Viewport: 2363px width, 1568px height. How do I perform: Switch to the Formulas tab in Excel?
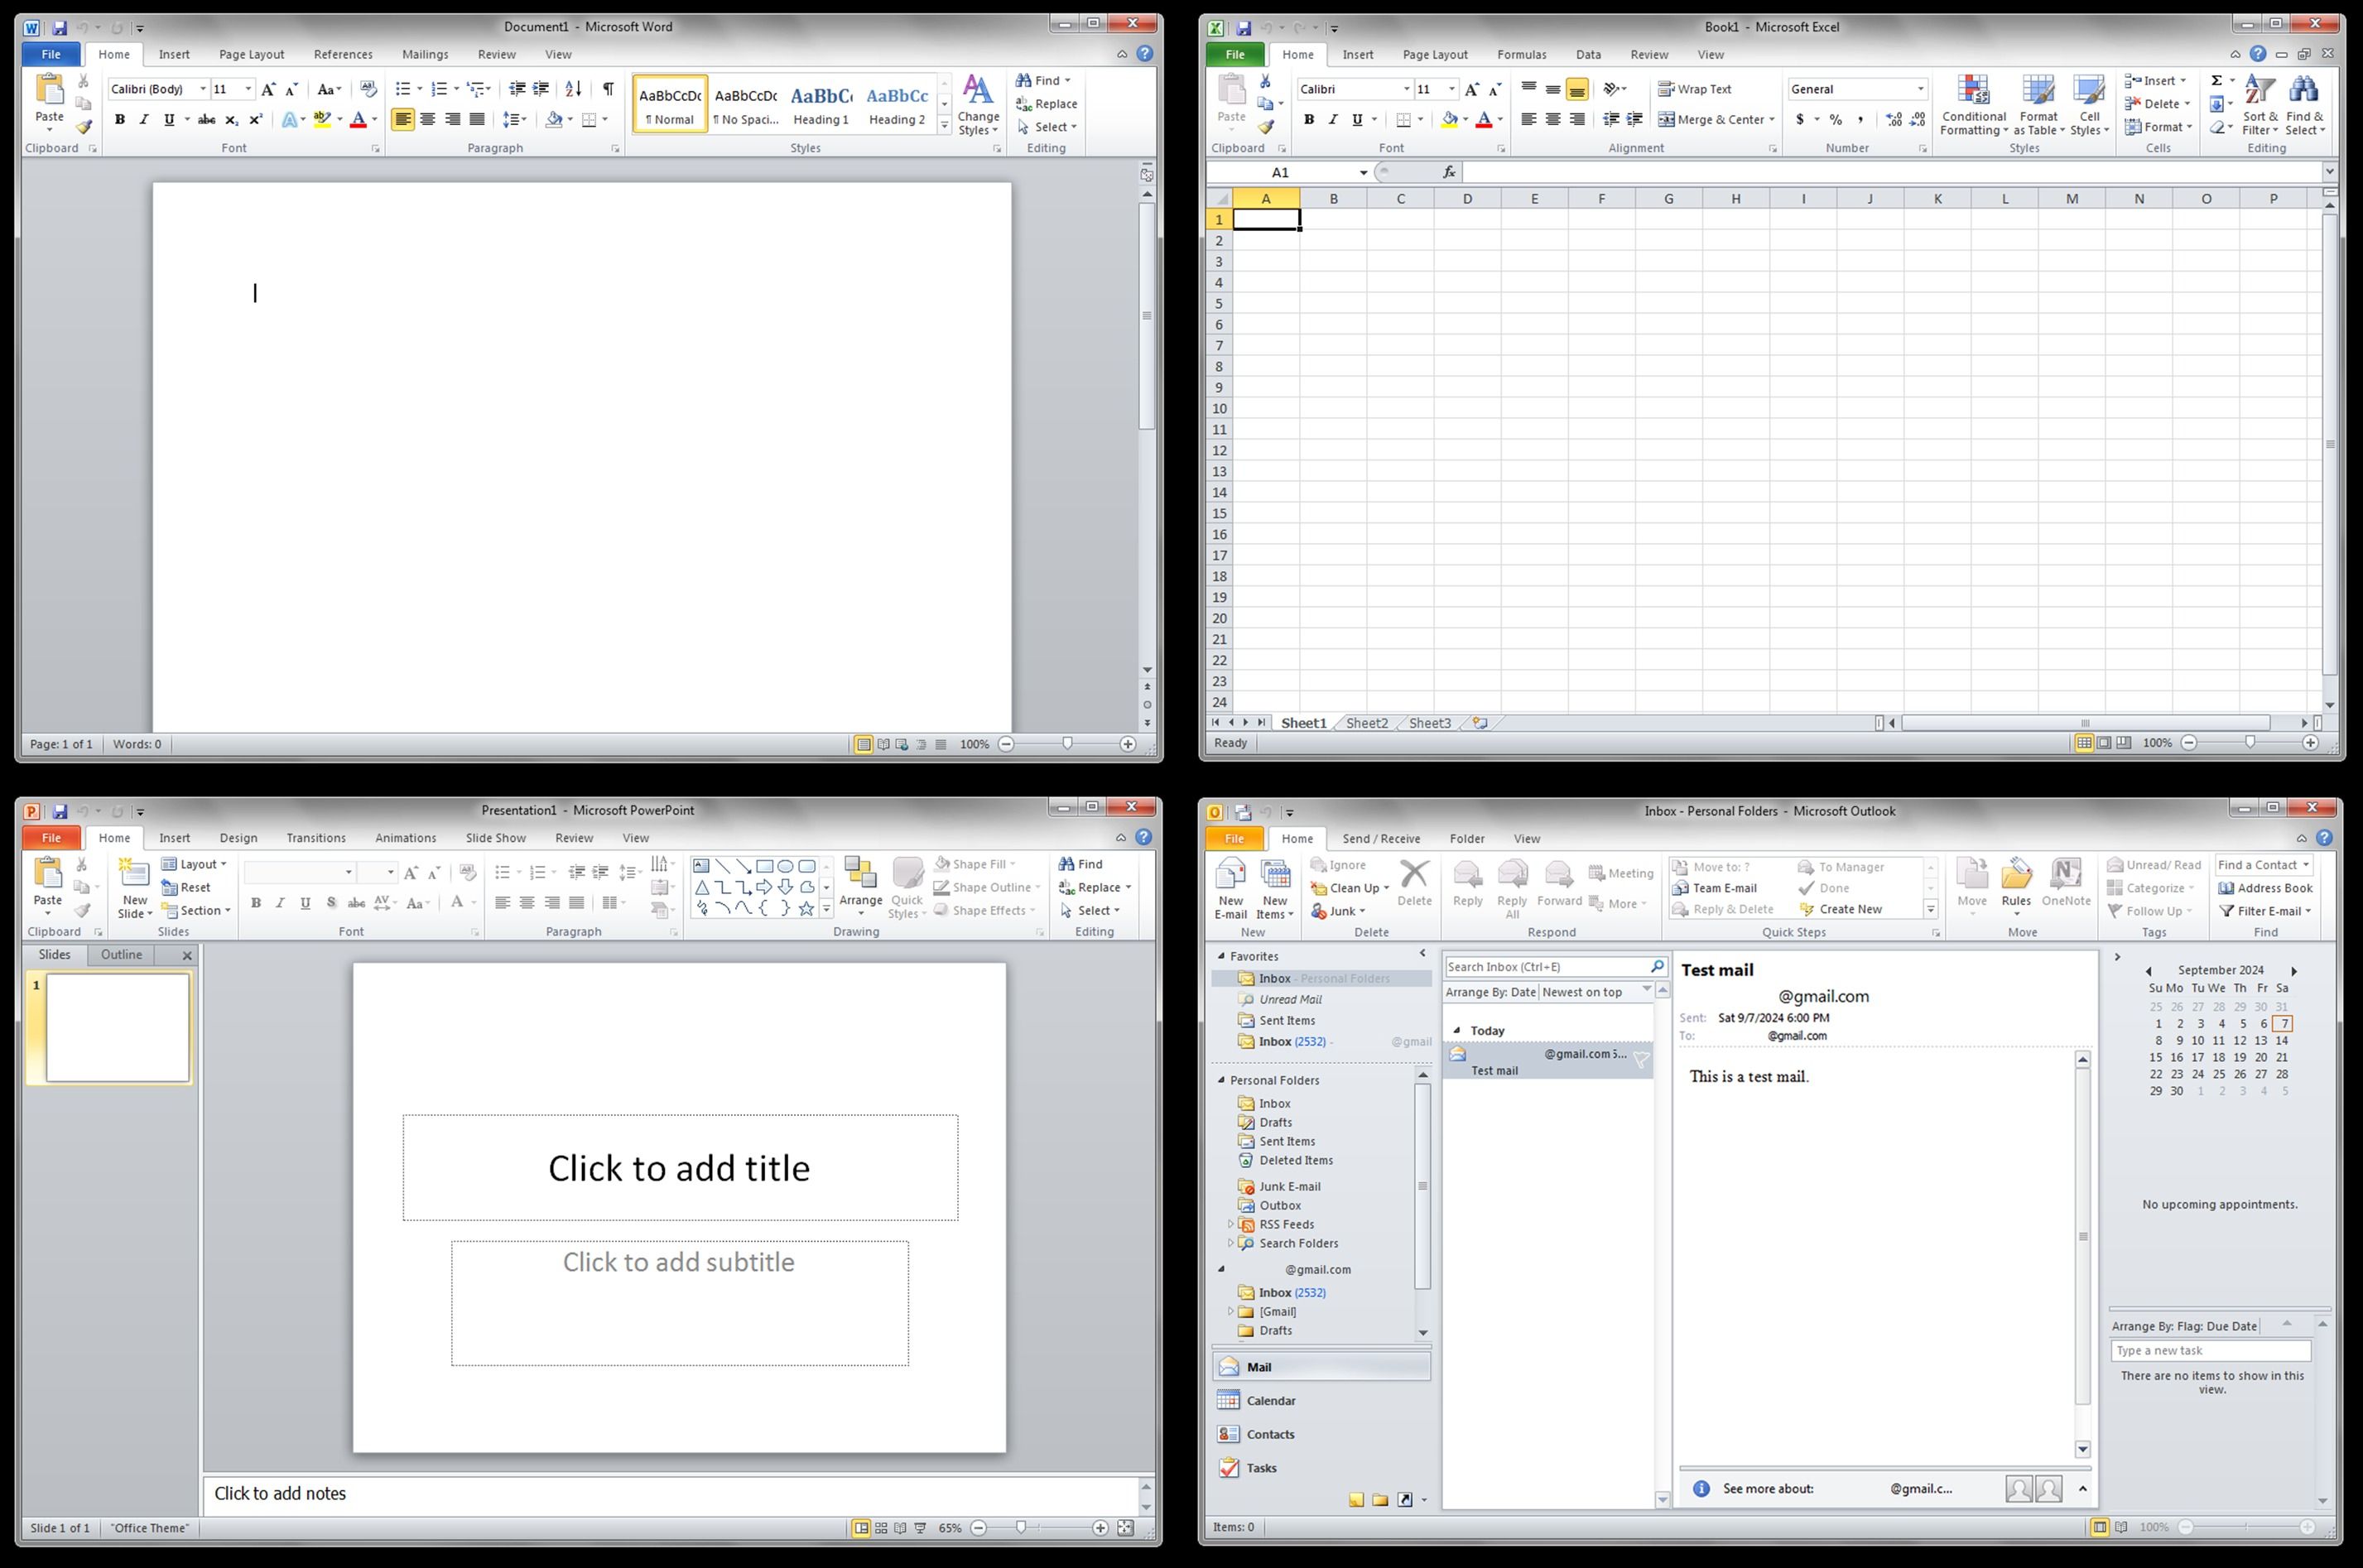pyautogui.click(x=1521, y=54)
